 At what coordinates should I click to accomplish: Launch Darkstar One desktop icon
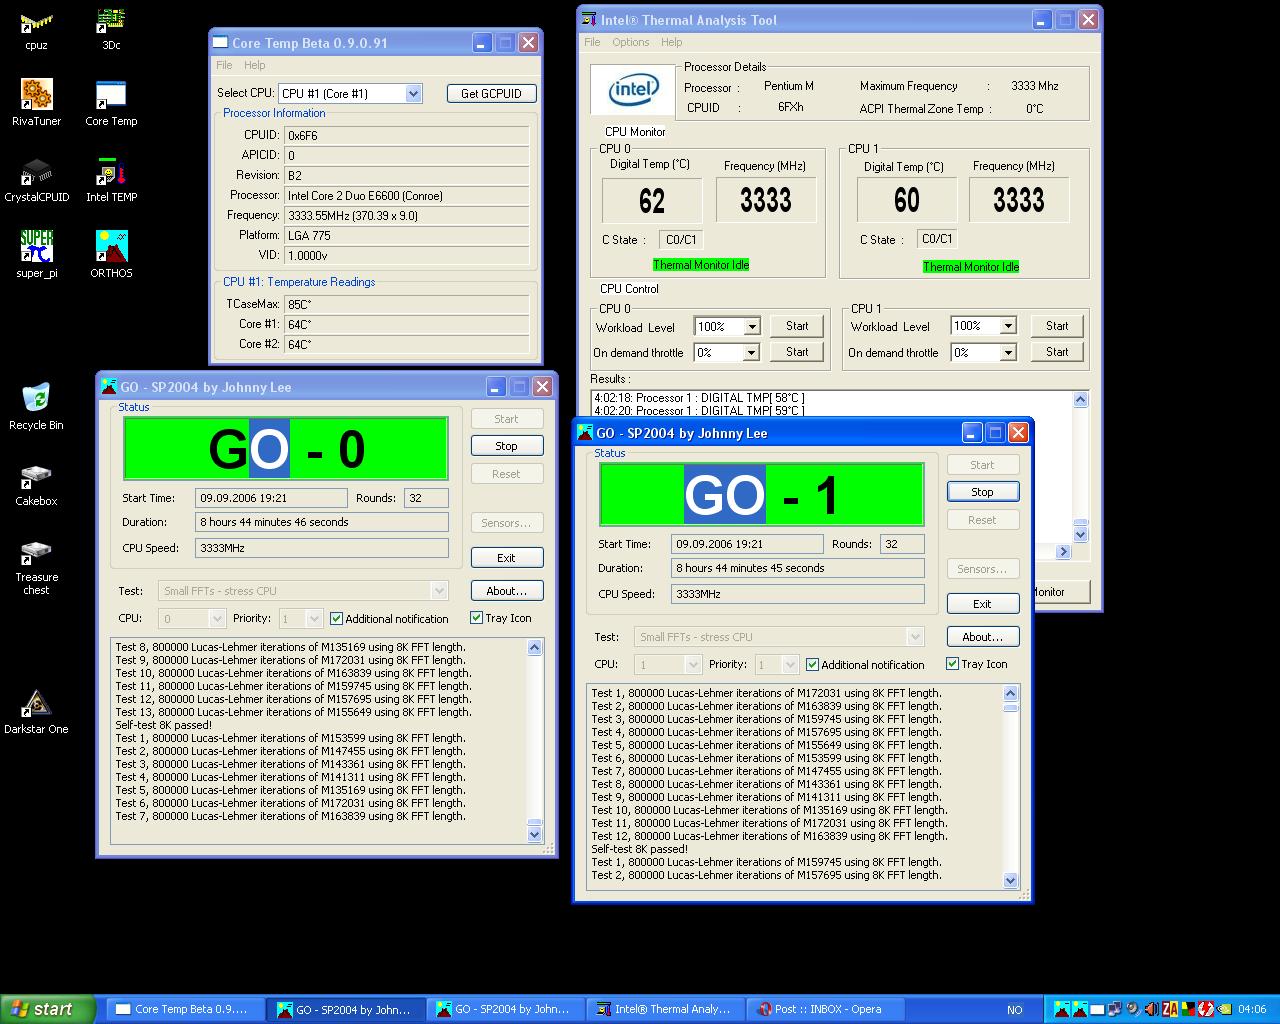tap(36, 712)
